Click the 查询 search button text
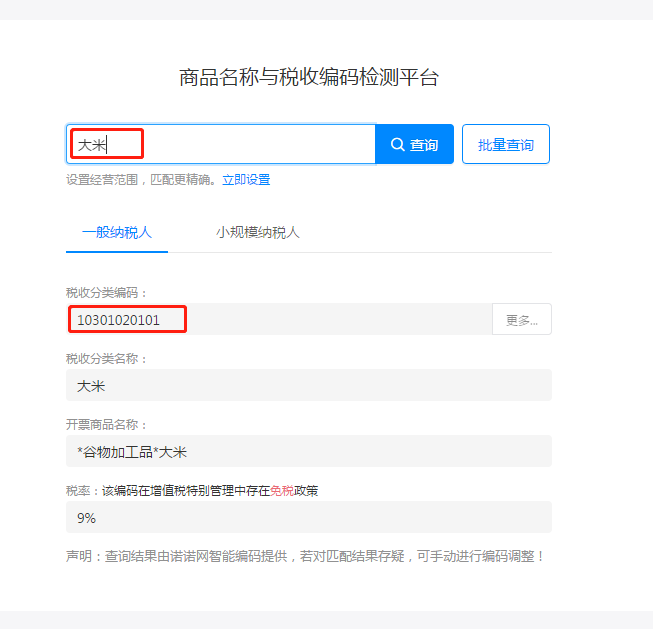 (424, 145)
